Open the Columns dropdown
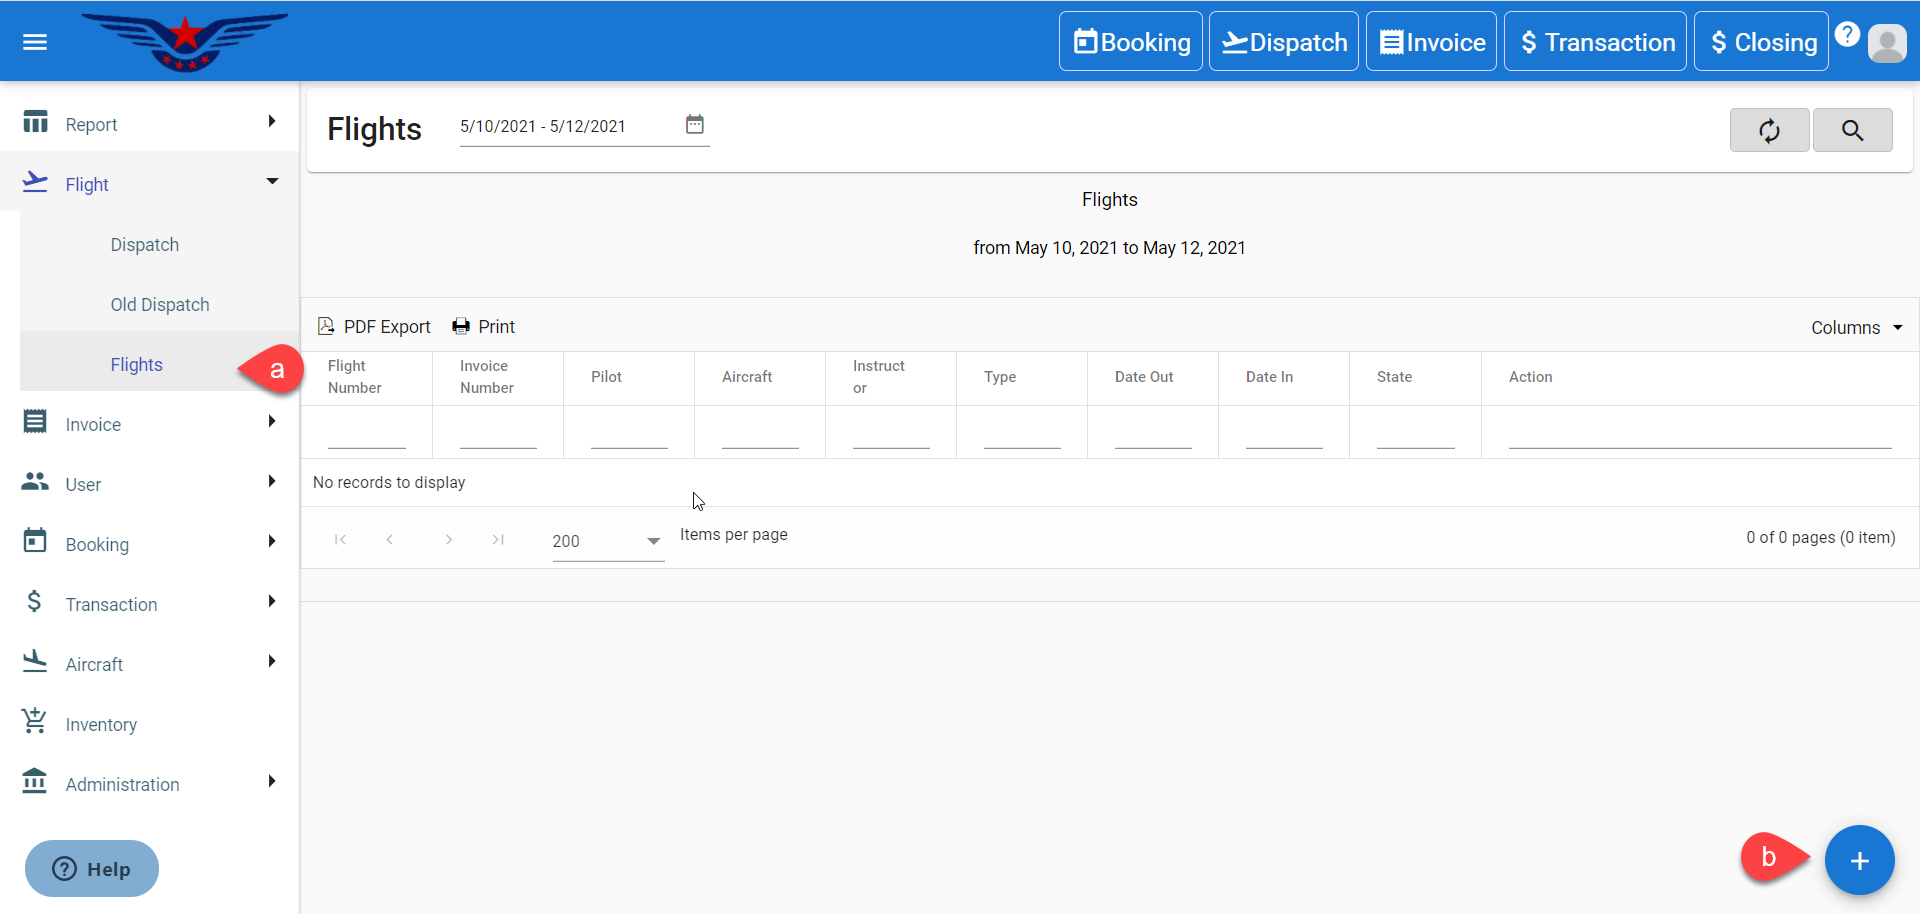Viewport: 1920px width, 914px height. click(1856, 328)
